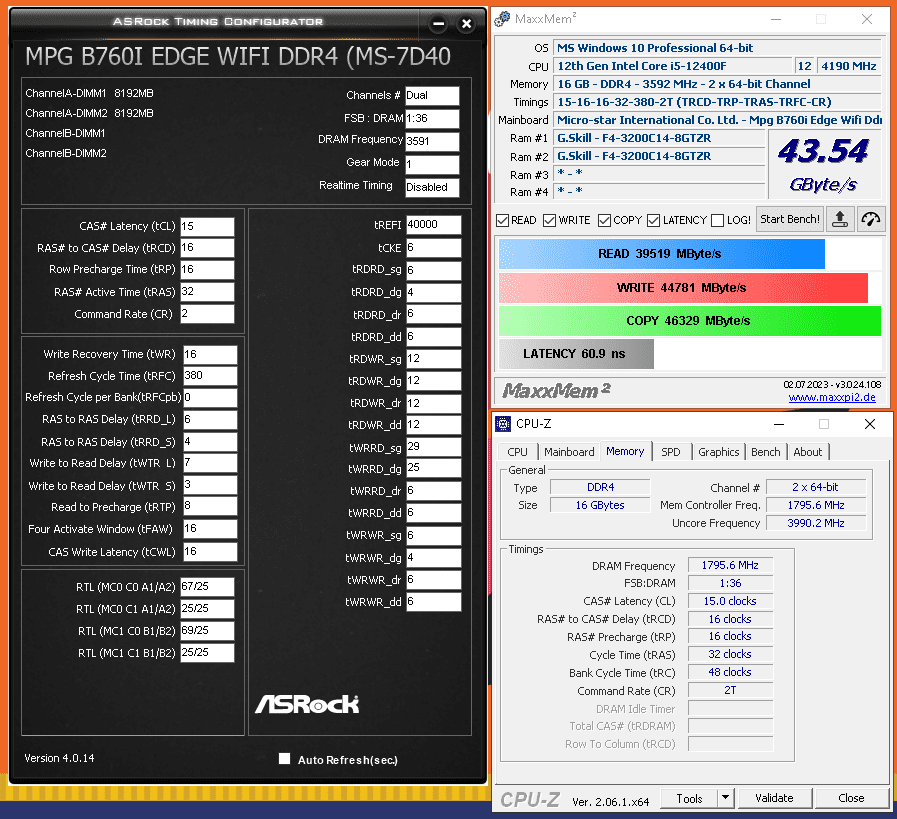897x819 pixels.
Task: Click the Tools button in CPU-Z
Action: (689, 798)
